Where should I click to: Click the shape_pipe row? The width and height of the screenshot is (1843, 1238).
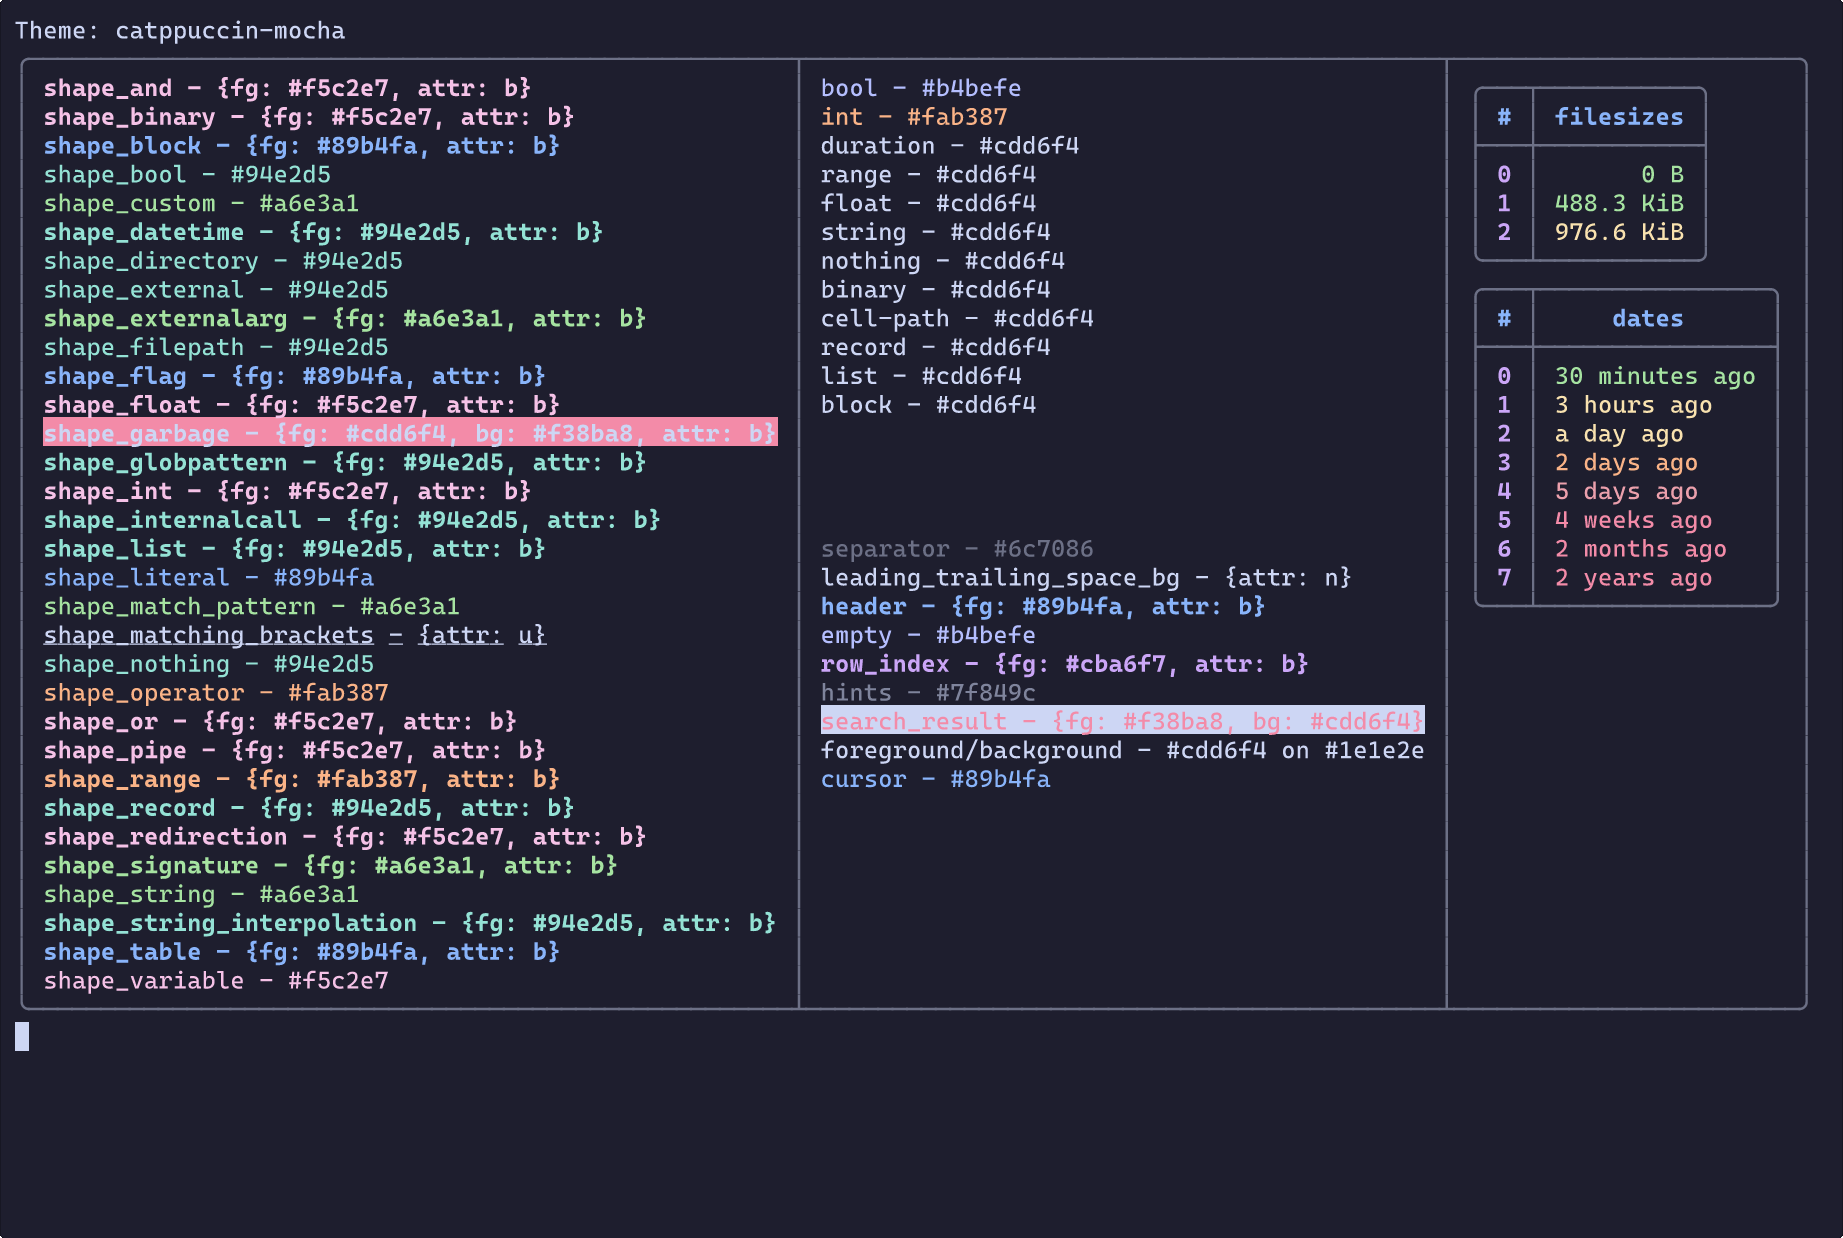click(295, 751)
